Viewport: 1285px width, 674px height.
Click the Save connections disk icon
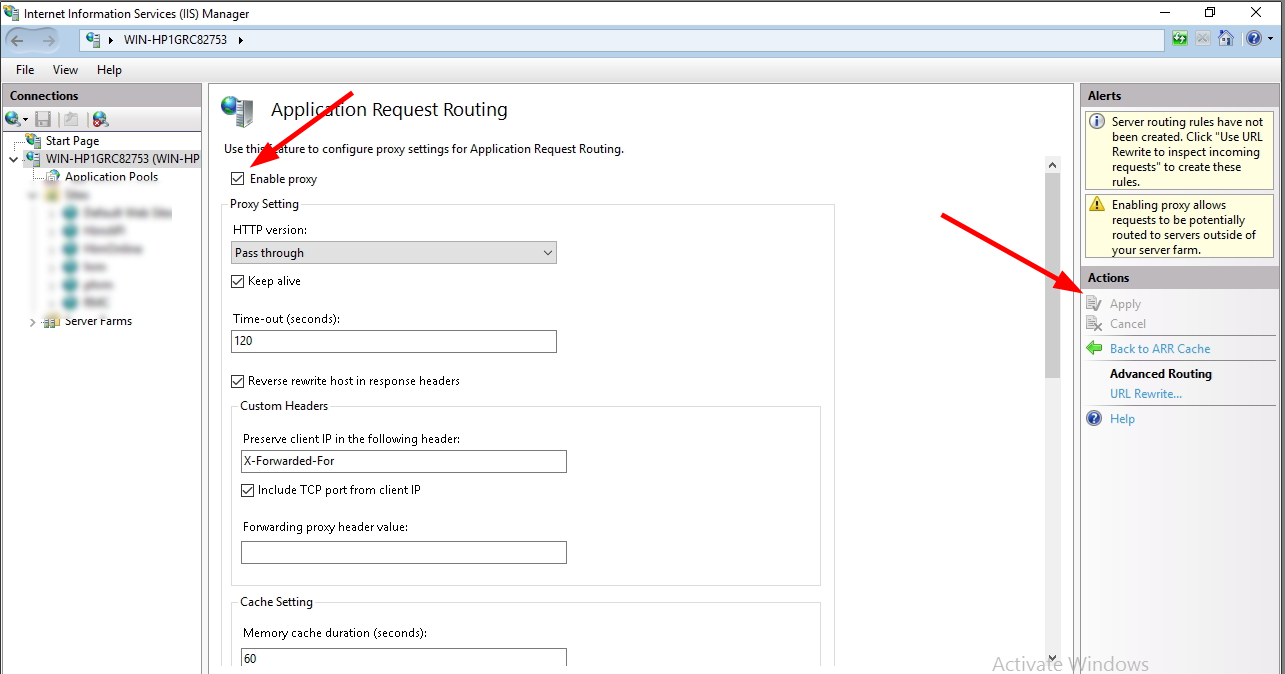pos(42,119)
